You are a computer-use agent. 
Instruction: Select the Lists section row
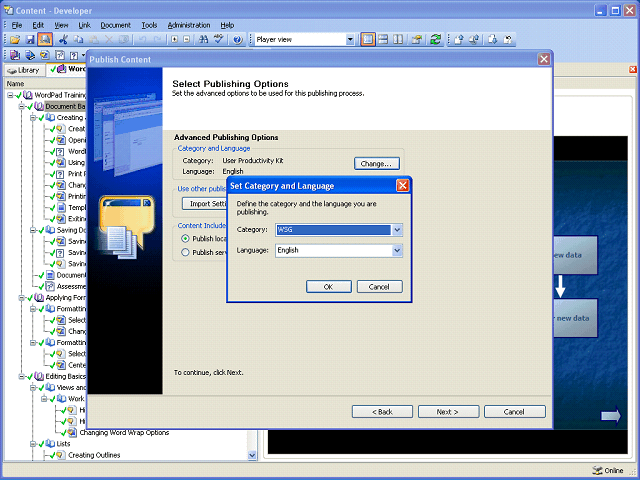[x=63, y=444]
